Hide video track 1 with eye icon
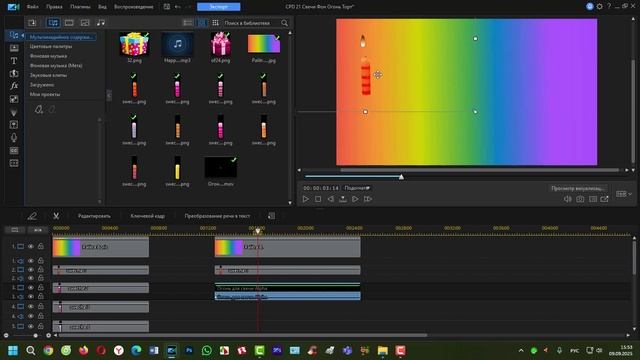Image resolution: width=640 pixels, height=360 pixels. click(x=31, y=247)
